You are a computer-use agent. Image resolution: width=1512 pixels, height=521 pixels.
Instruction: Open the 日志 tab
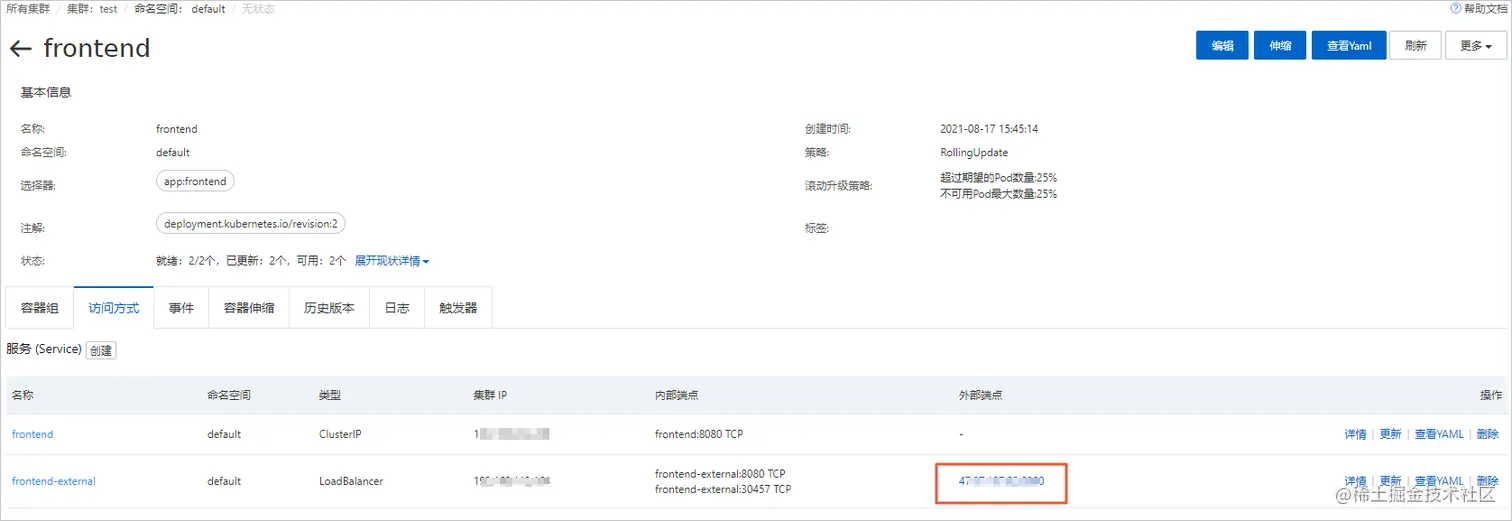(x=397, y=308)
